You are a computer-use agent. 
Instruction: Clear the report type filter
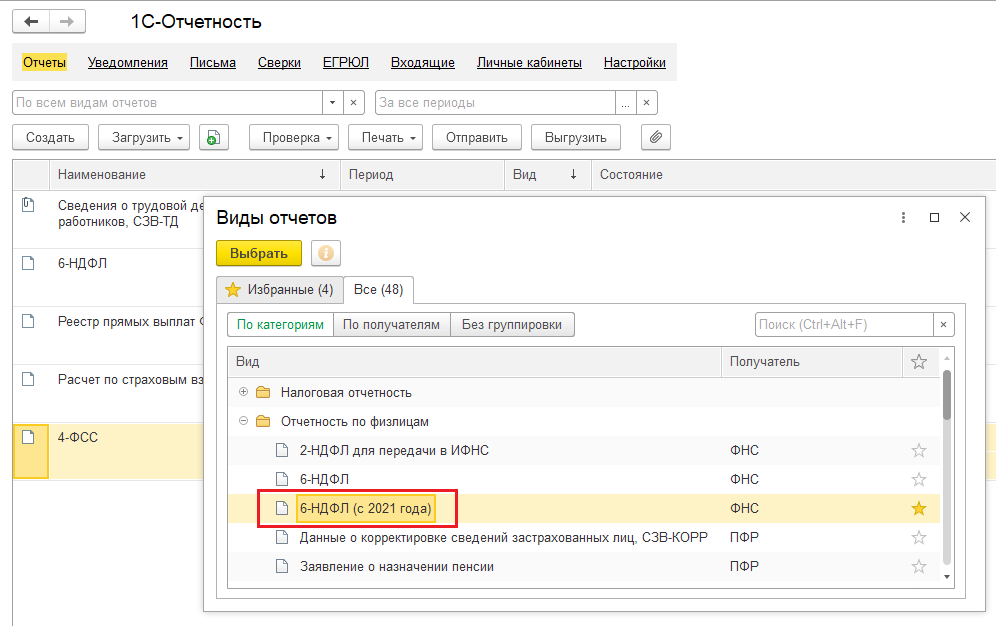[x=354, y=103]
